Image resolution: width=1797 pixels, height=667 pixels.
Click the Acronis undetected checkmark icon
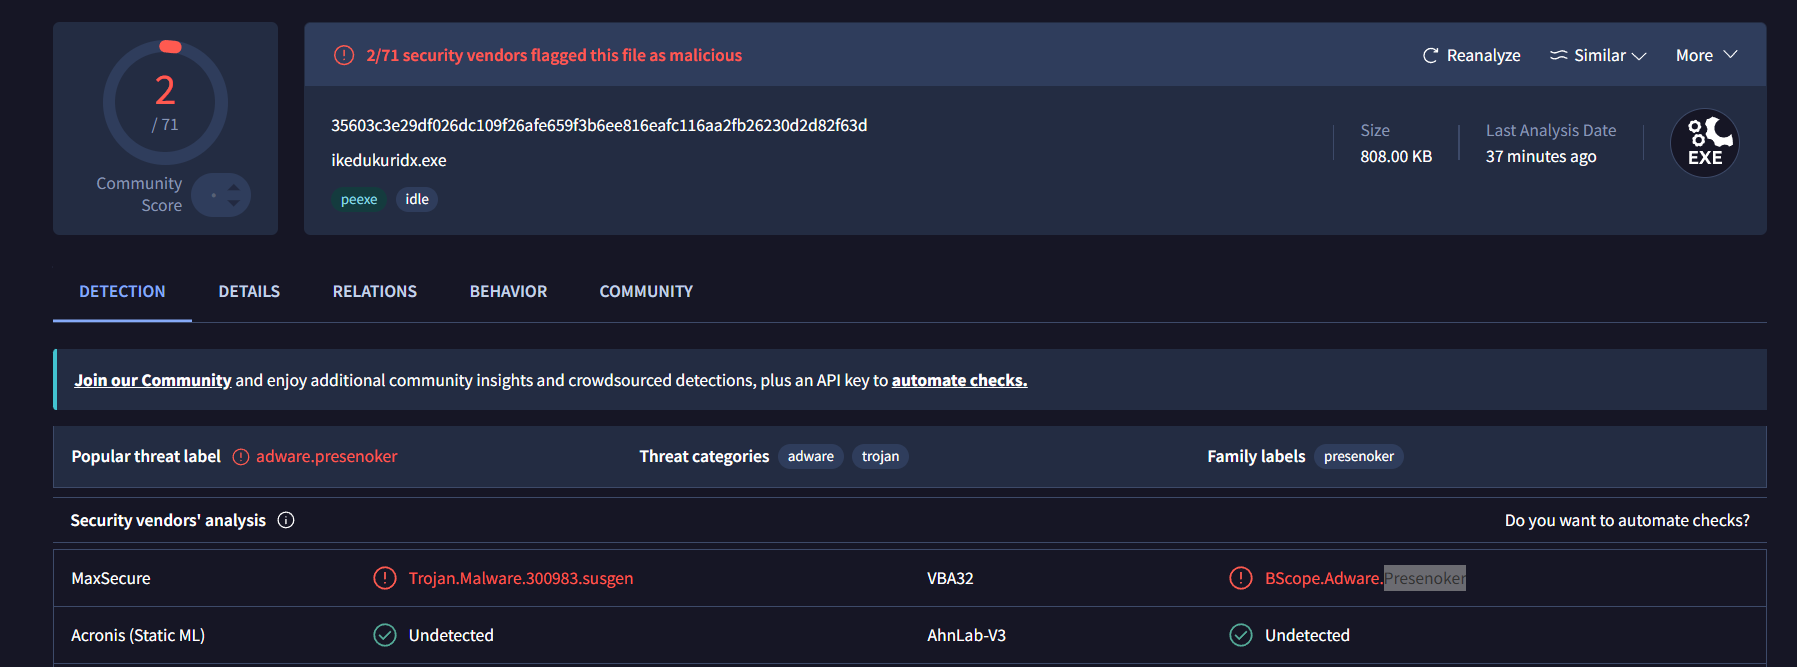385,635
